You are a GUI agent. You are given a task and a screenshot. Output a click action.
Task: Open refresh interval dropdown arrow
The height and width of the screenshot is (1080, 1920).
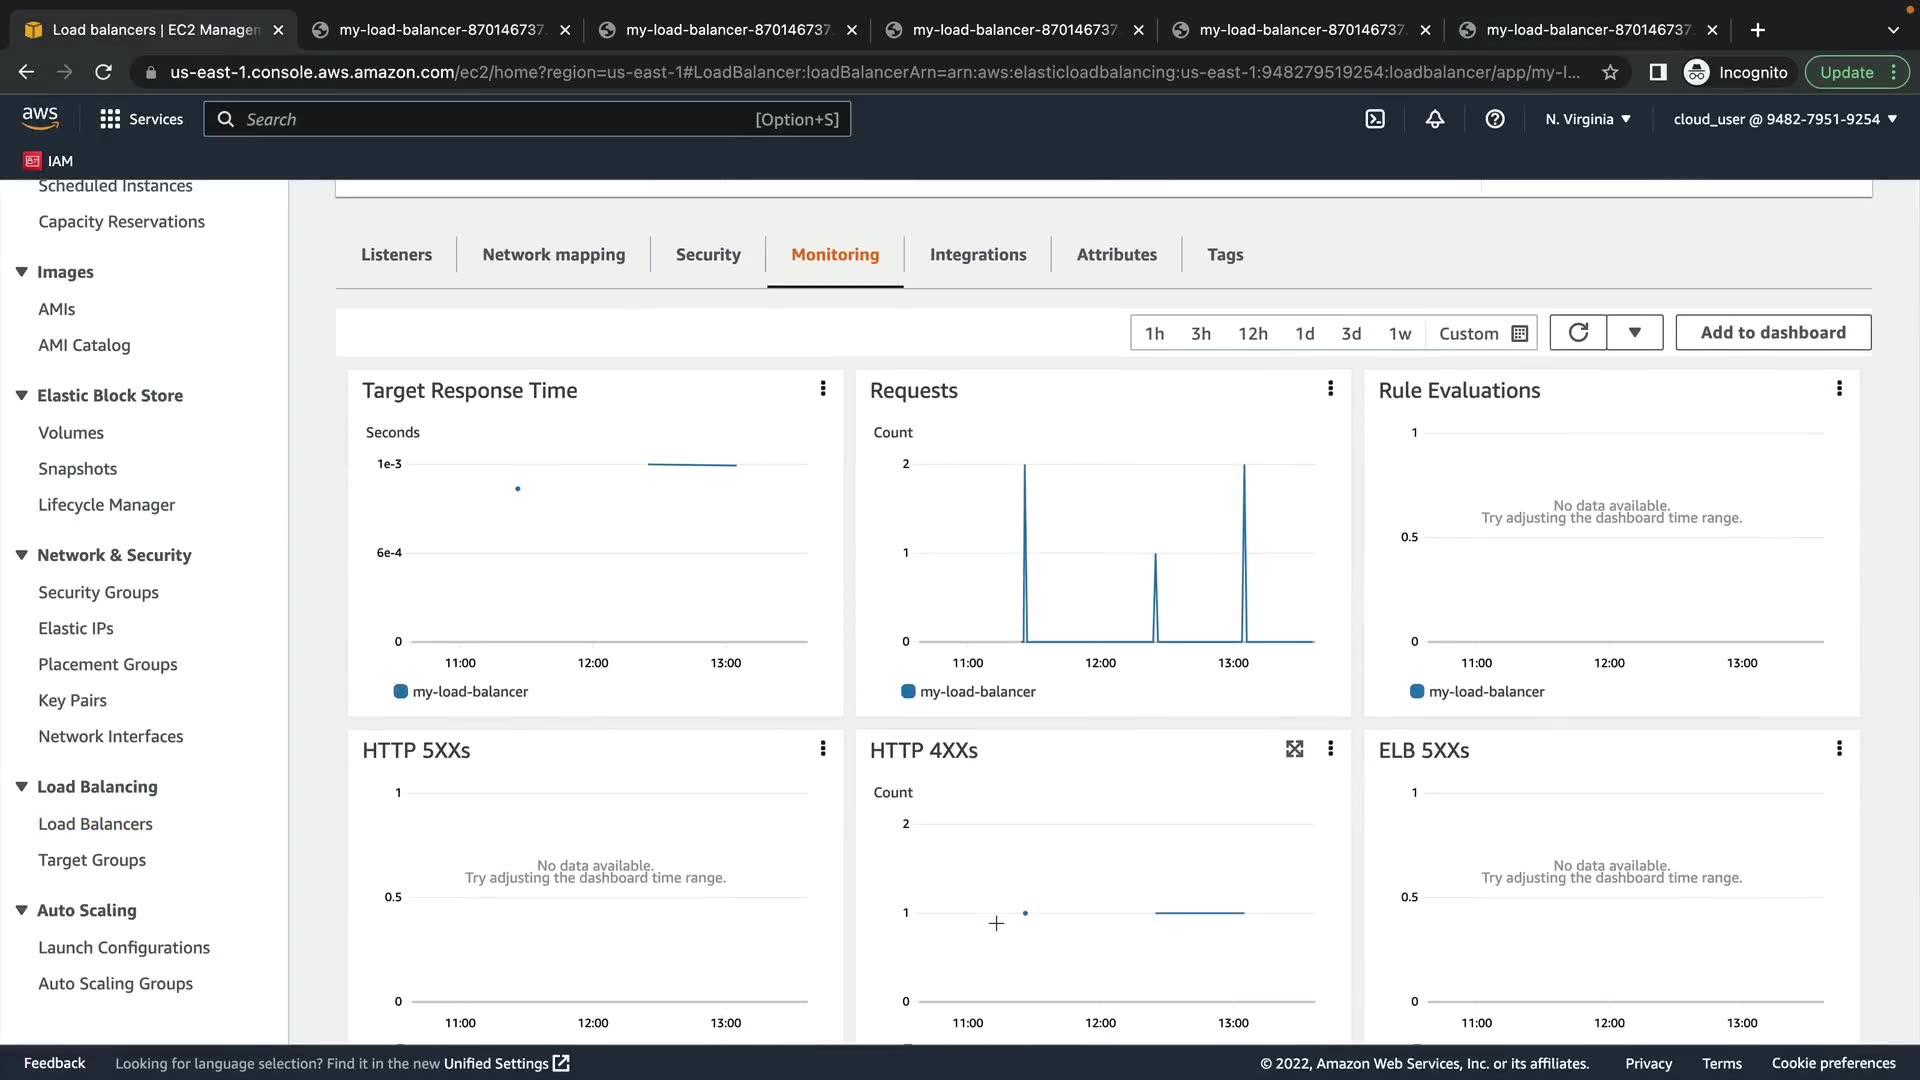click(x=1634, y=333)
